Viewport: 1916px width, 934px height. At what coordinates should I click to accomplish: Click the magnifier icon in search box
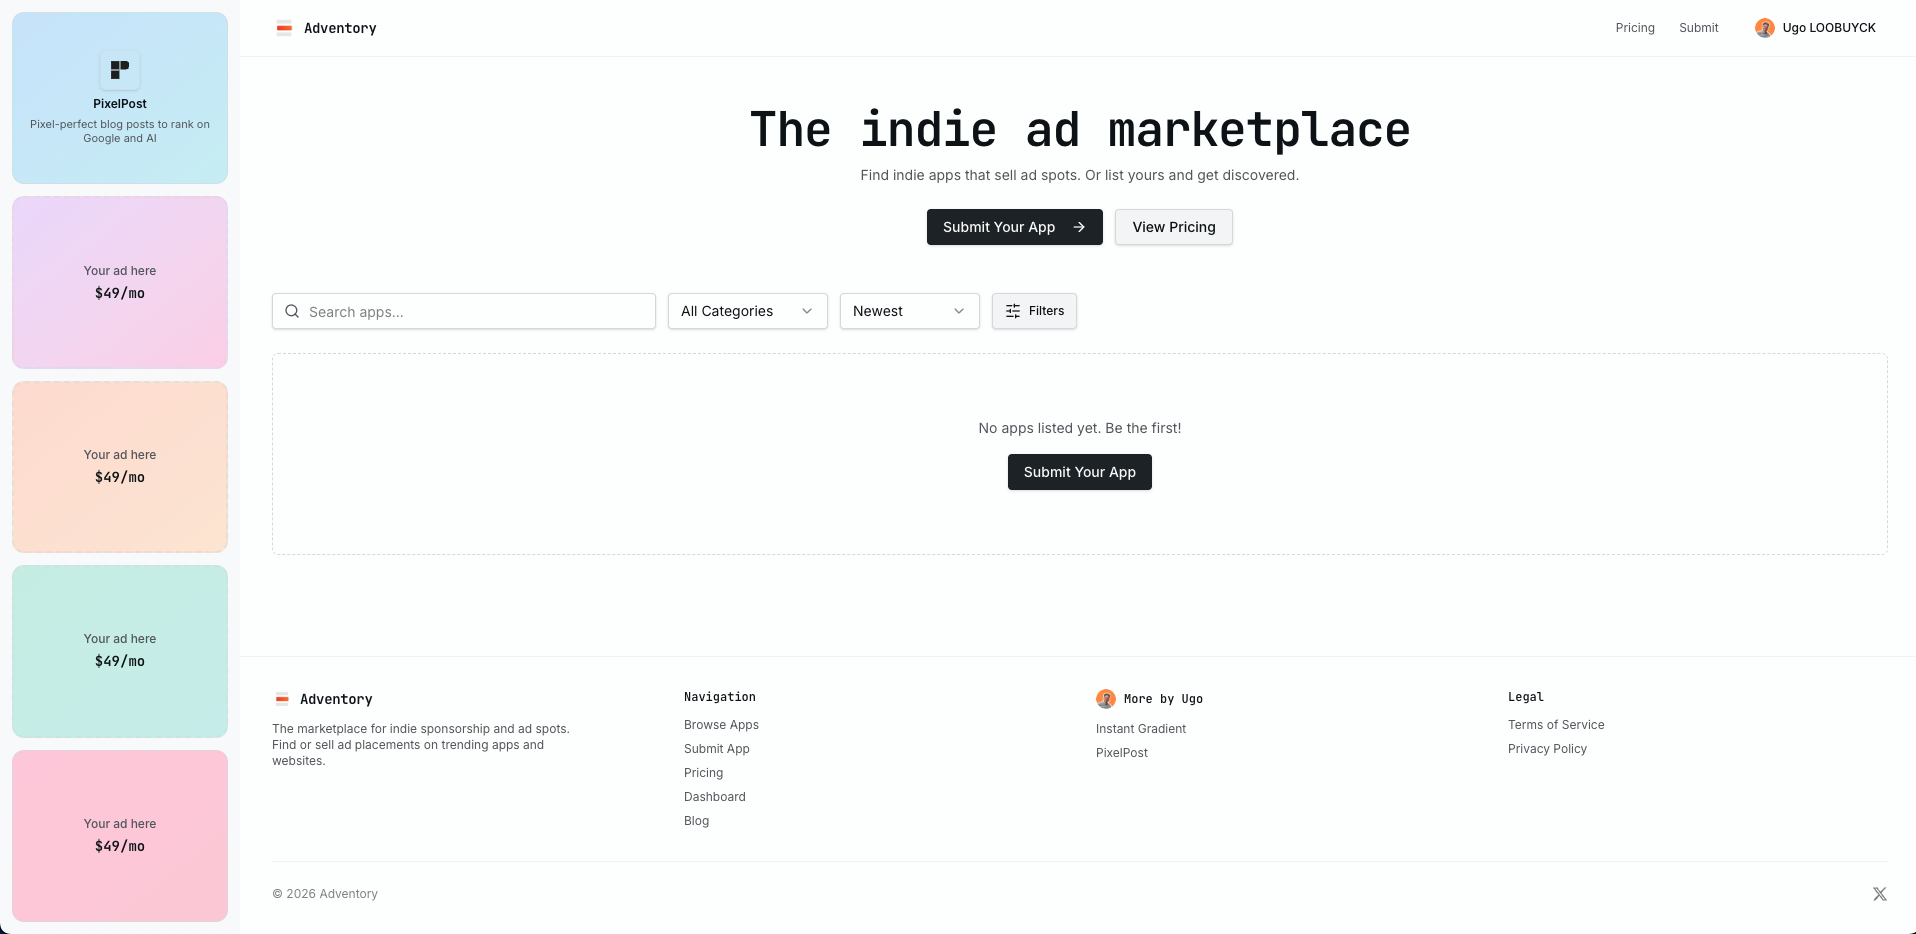tap(292, 311)
